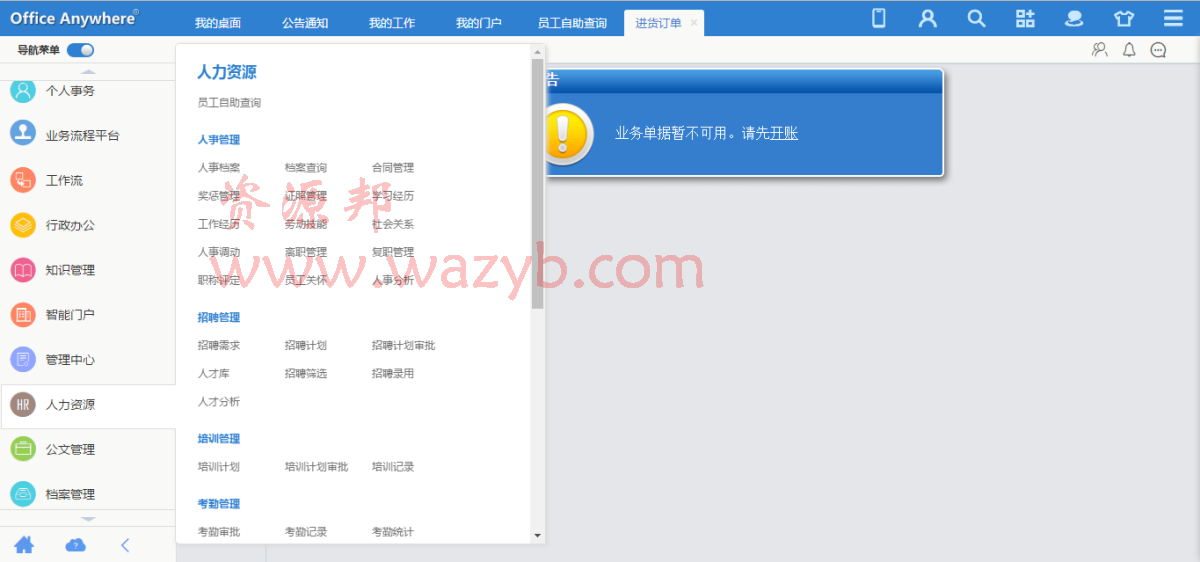Screen dimensions: 1200x562
Task: Open 档案查询 menu entry
Action: [x=306, y=168]
